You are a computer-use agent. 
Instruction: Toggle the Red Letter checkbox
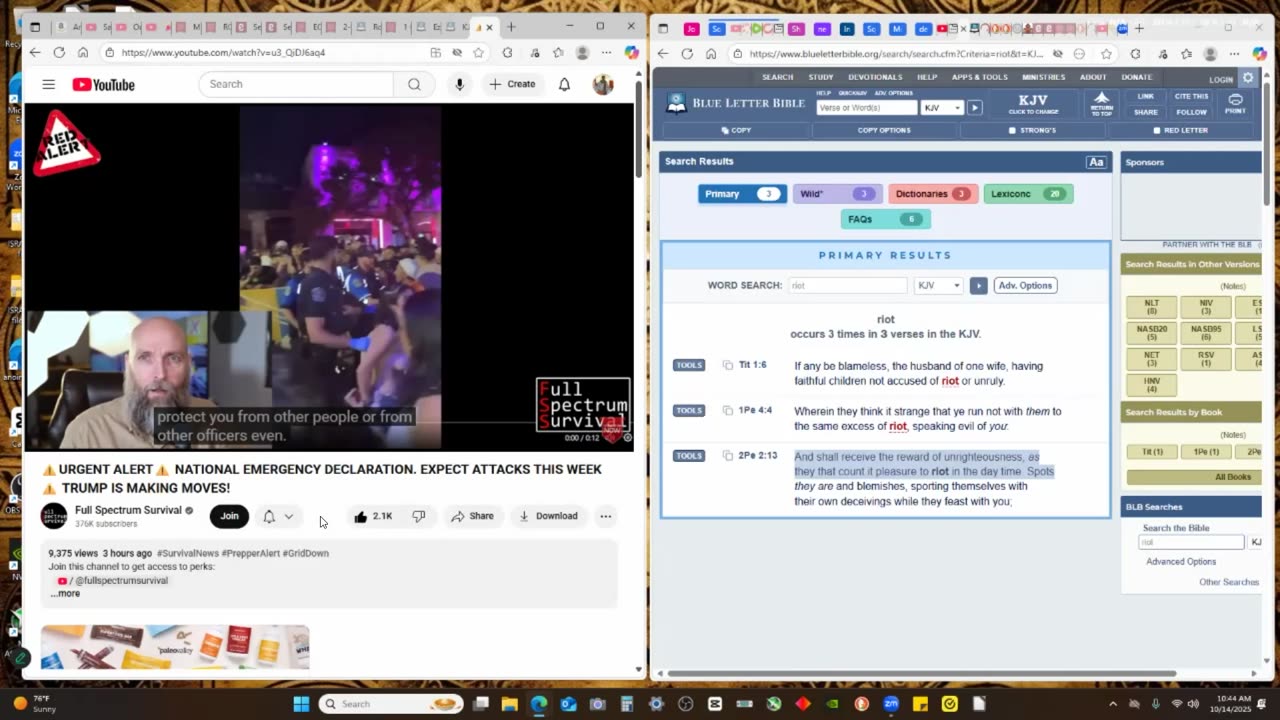1157,131
